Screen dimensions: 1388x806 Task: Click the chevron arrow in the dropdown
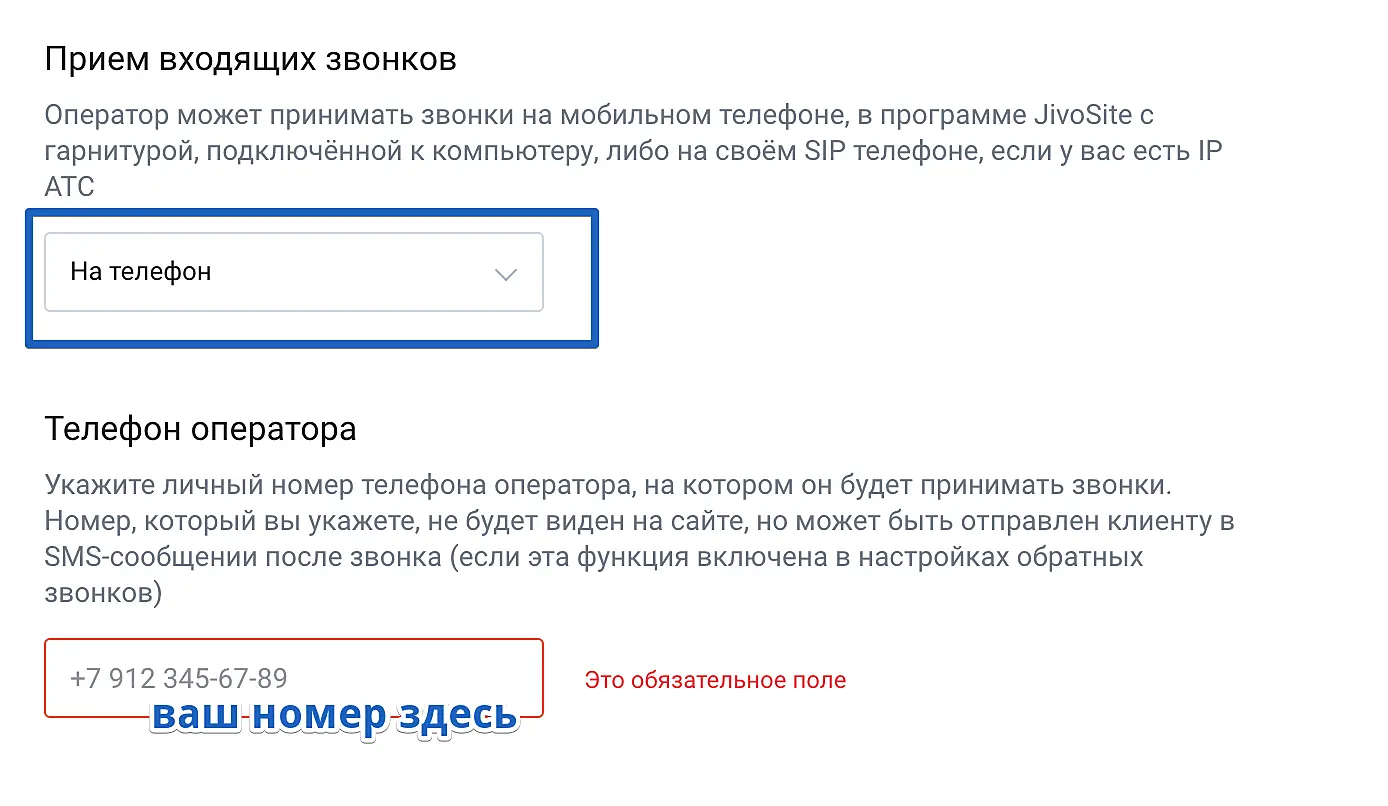pyautogui.click(x=506, y=274)
